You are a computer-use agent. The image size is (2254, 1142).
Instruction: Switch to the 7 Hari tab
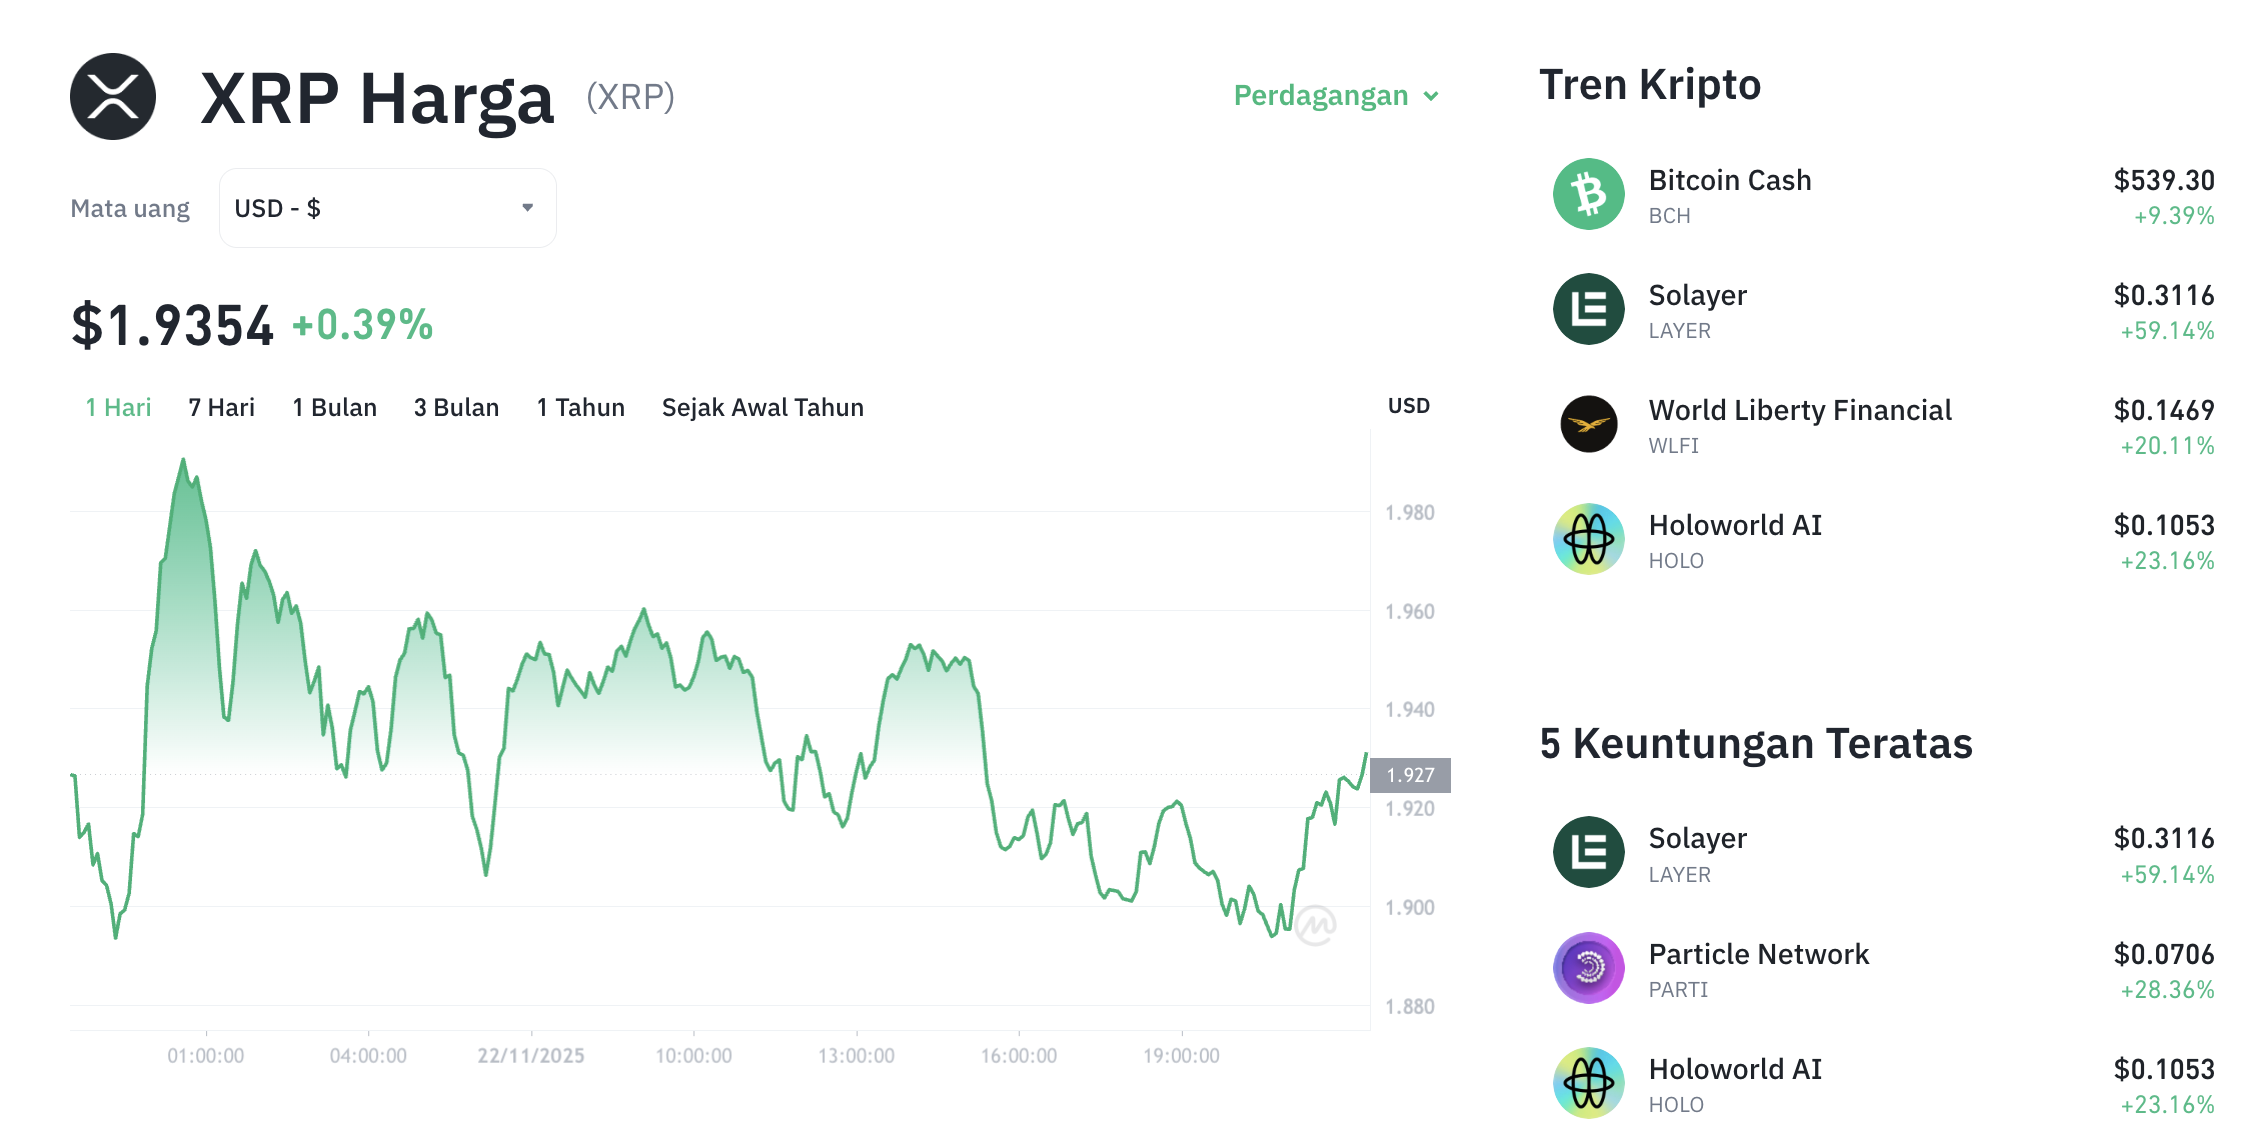(x=221, y=407)
